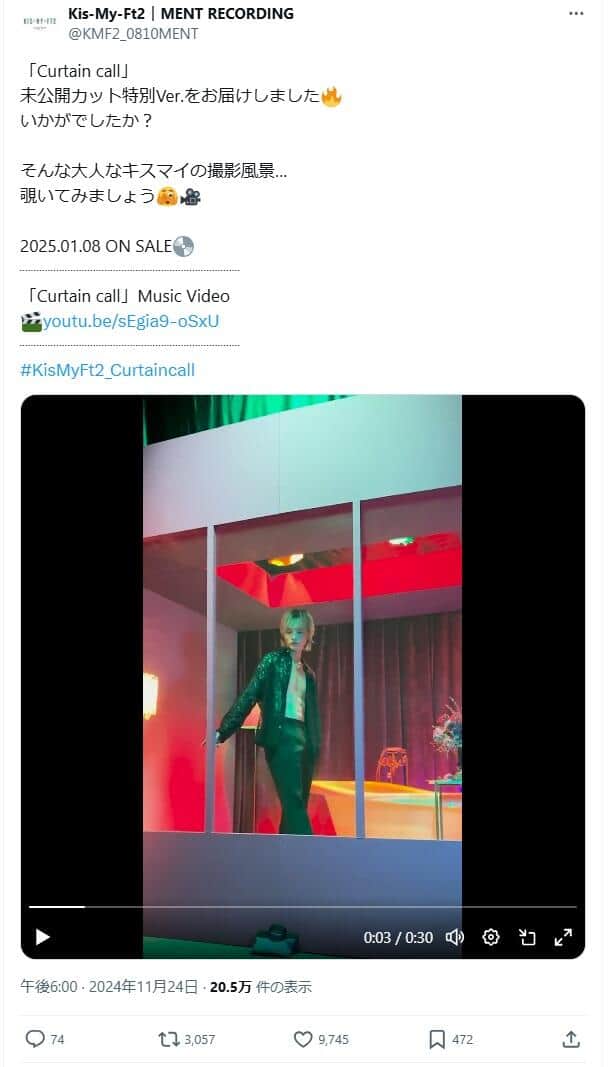The width and height of the screenshot is (608, 1067).
Task: Open the Kis-My-Ft2 | MENT RECORDING profile name
Action: (x=181, y=13)
